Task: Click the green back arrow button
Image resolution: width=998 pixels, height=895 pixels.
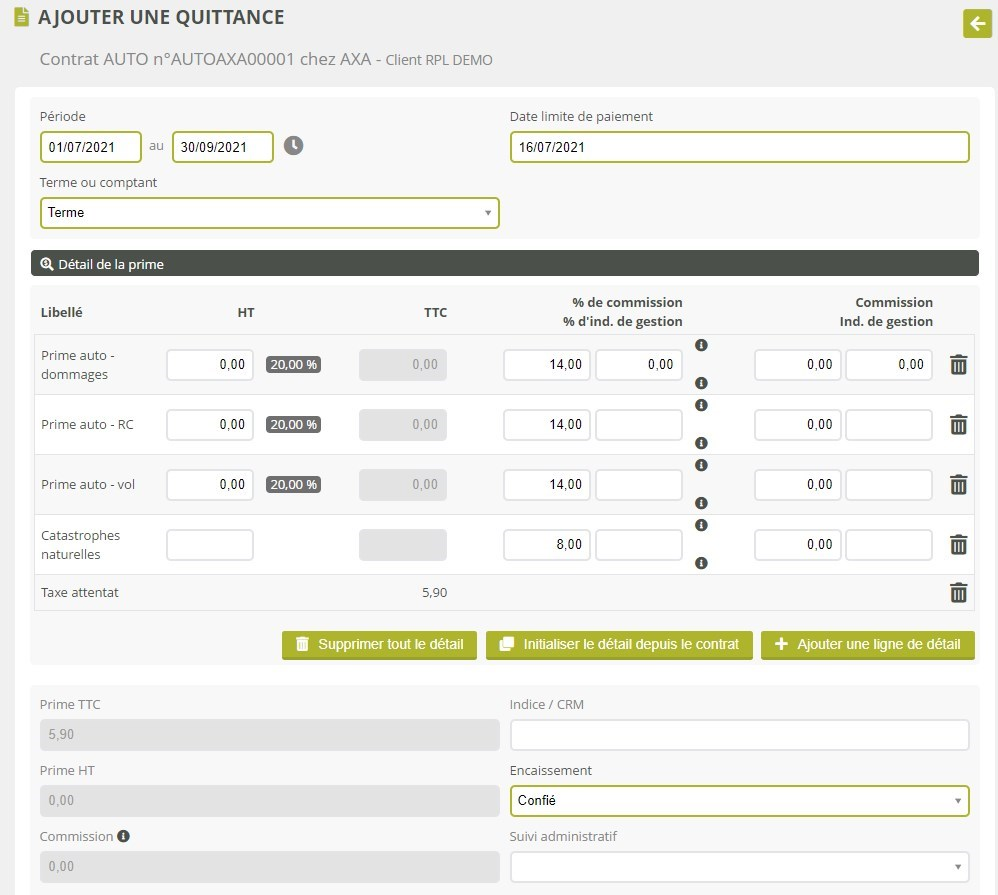Action: click(976, 23)
